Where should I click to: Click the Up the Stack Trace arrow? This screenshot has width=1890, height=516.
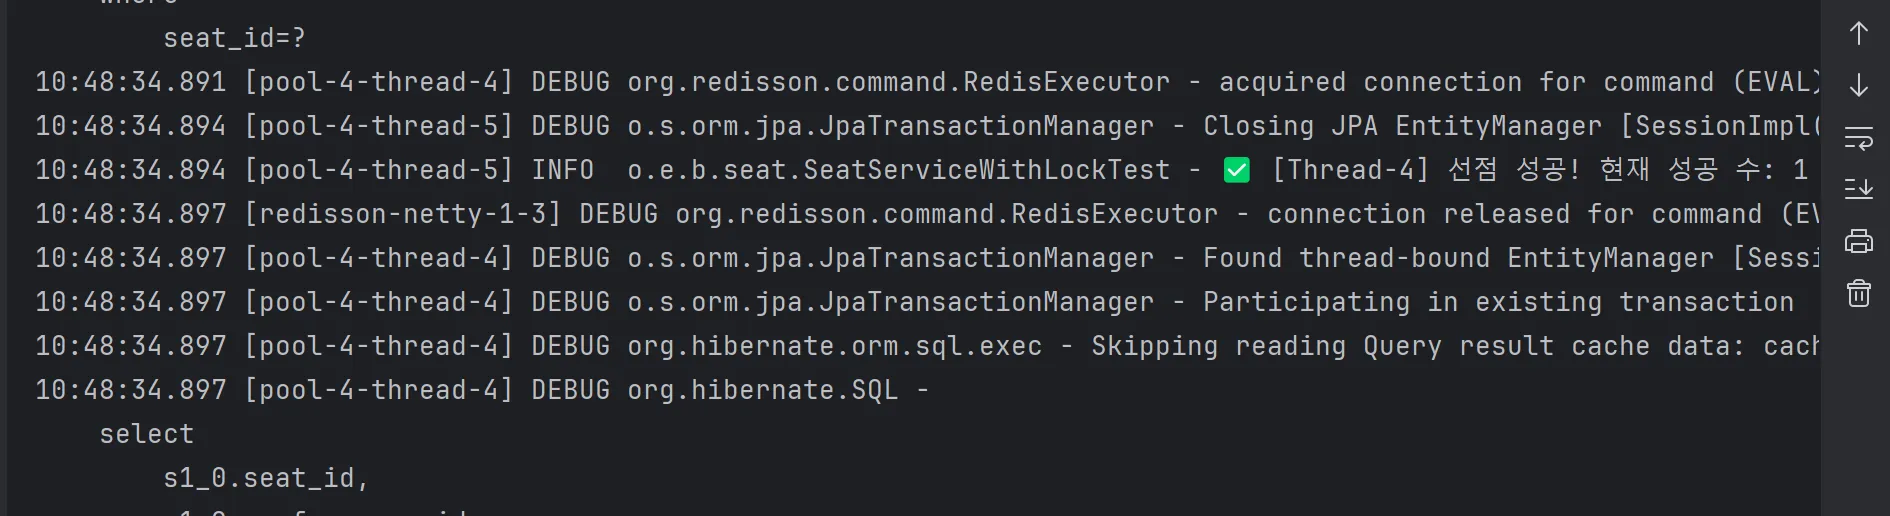click(1858, 34)
